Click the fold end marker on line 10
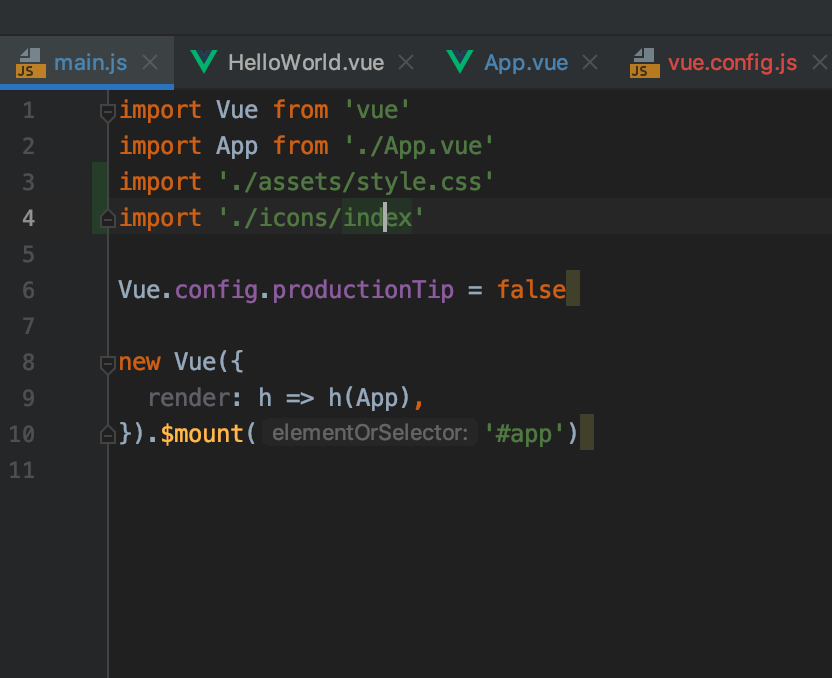 coord(108,435)
